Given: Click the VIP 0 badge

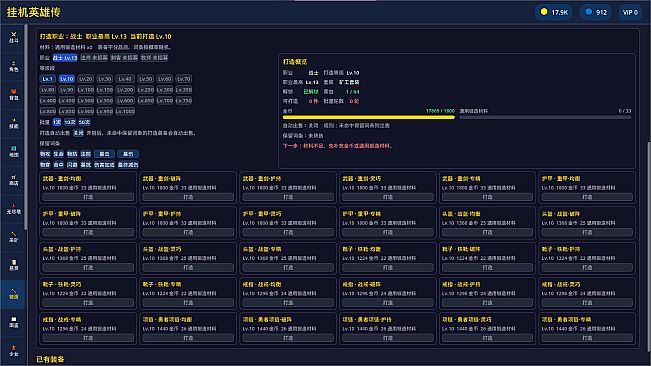Looking at the screenshot, I should 630,12.
